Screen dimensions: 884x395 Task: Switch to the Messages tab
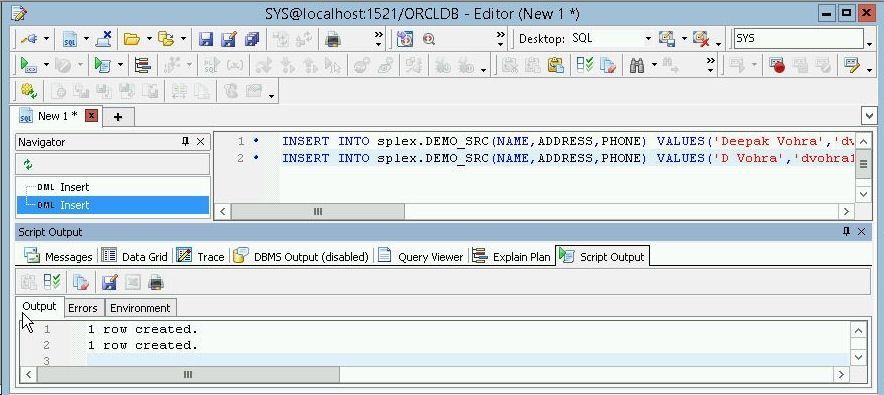pyautogui.click(x=58, y=256)
